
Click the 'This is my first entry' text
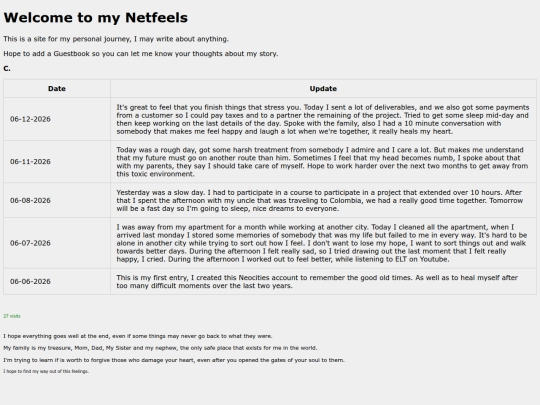(317, 281)
